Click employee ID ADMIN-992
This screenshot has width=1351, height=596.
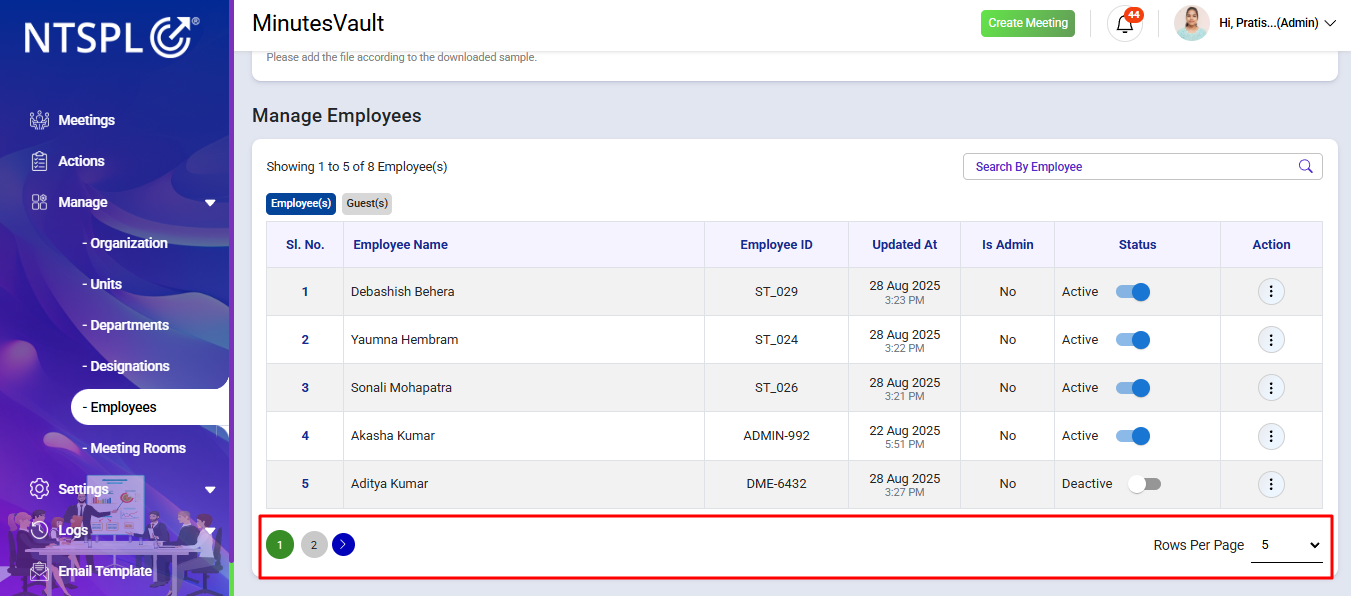click(x=776, y=436)
